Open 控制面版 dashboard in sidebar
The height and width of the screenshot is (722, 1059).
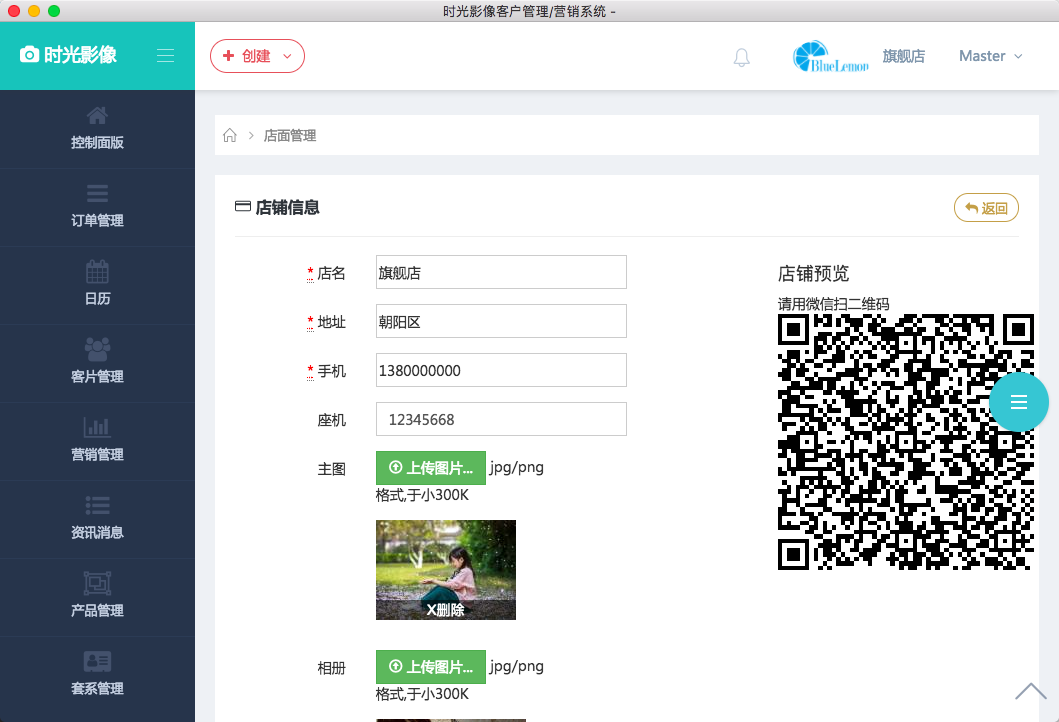(97, 129)
